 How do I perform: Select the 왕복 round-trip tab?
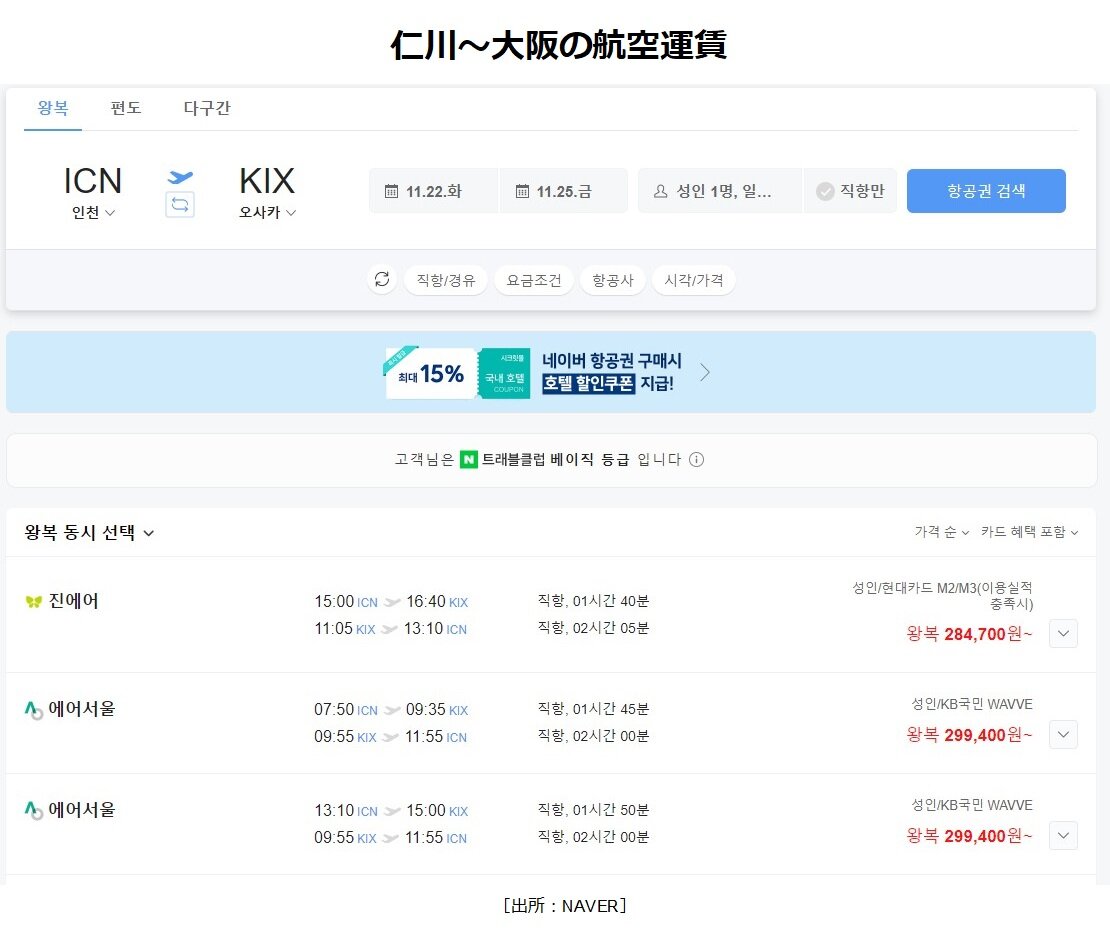tap(53, 108)
